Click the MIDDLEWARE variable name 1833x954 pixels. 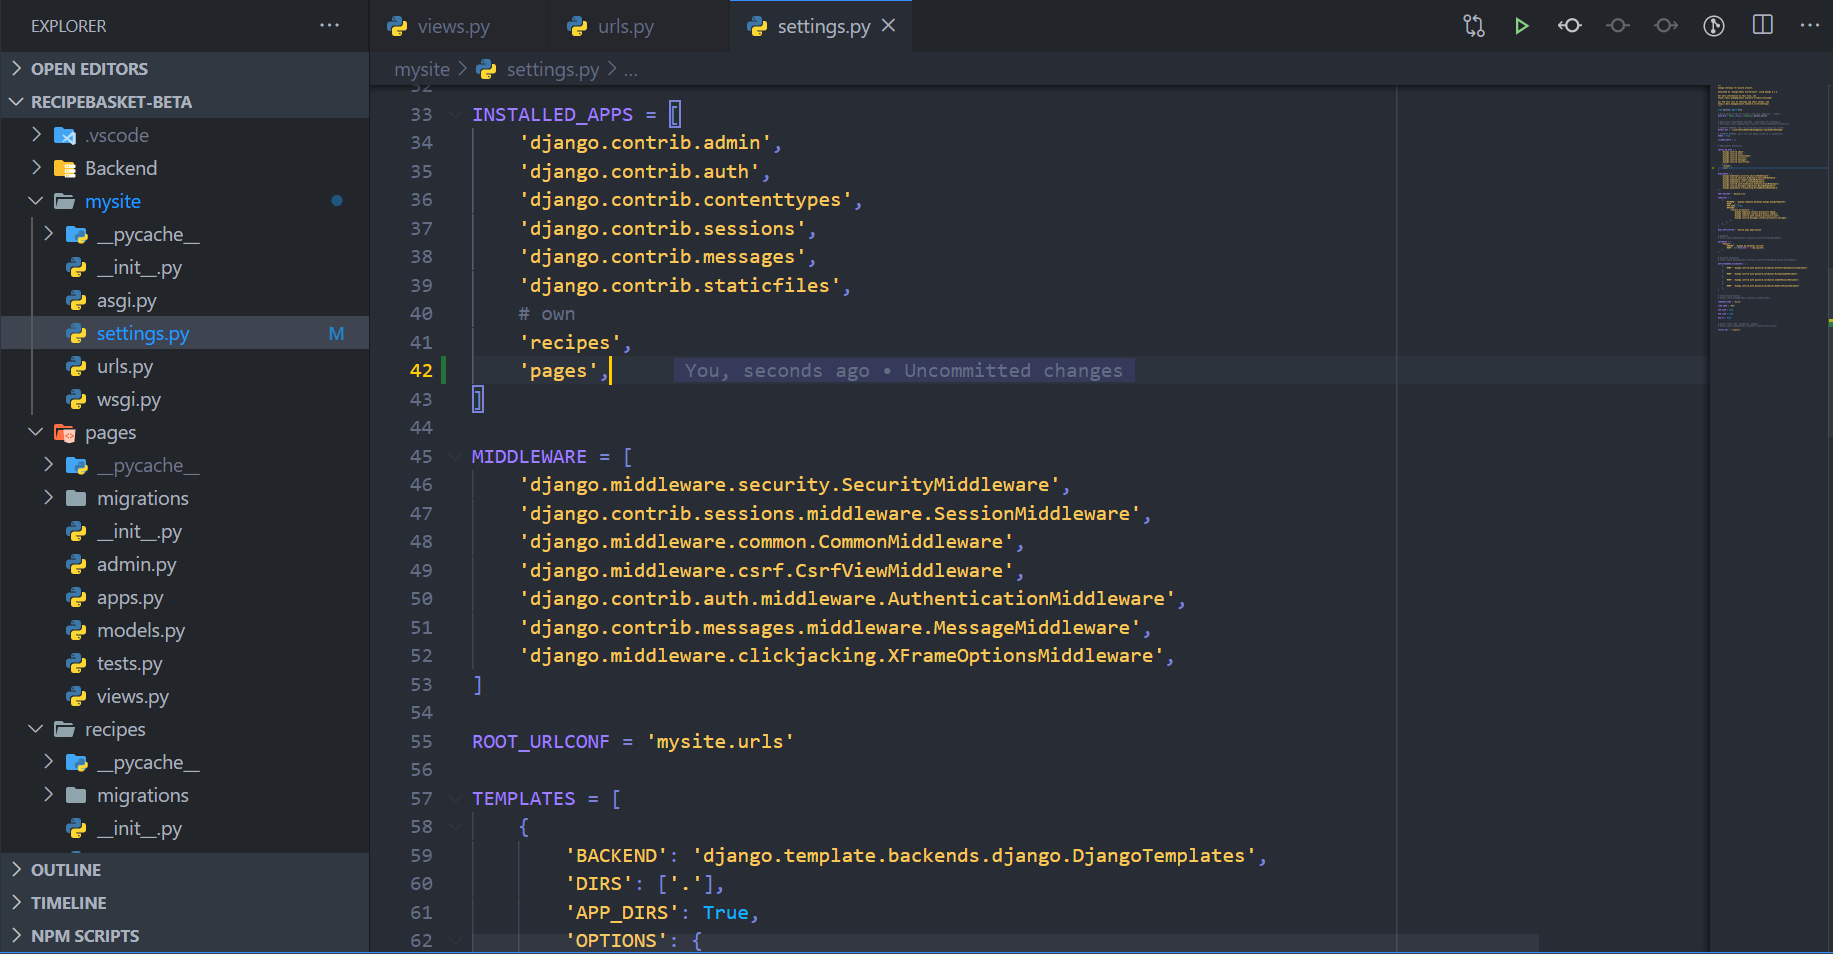tap(529, 457)
